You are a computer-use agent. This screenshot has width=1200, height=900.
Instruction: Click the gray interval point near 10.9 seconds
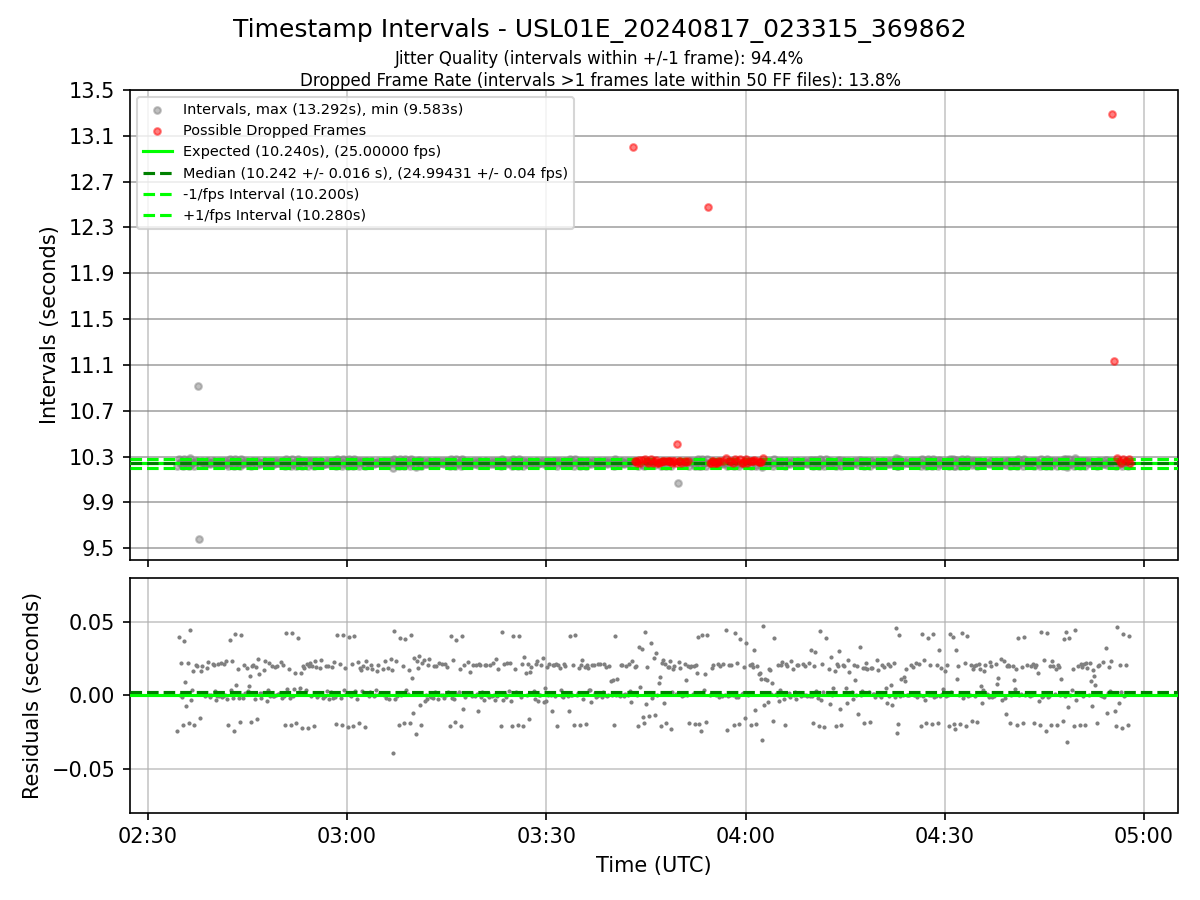point(198,386)
